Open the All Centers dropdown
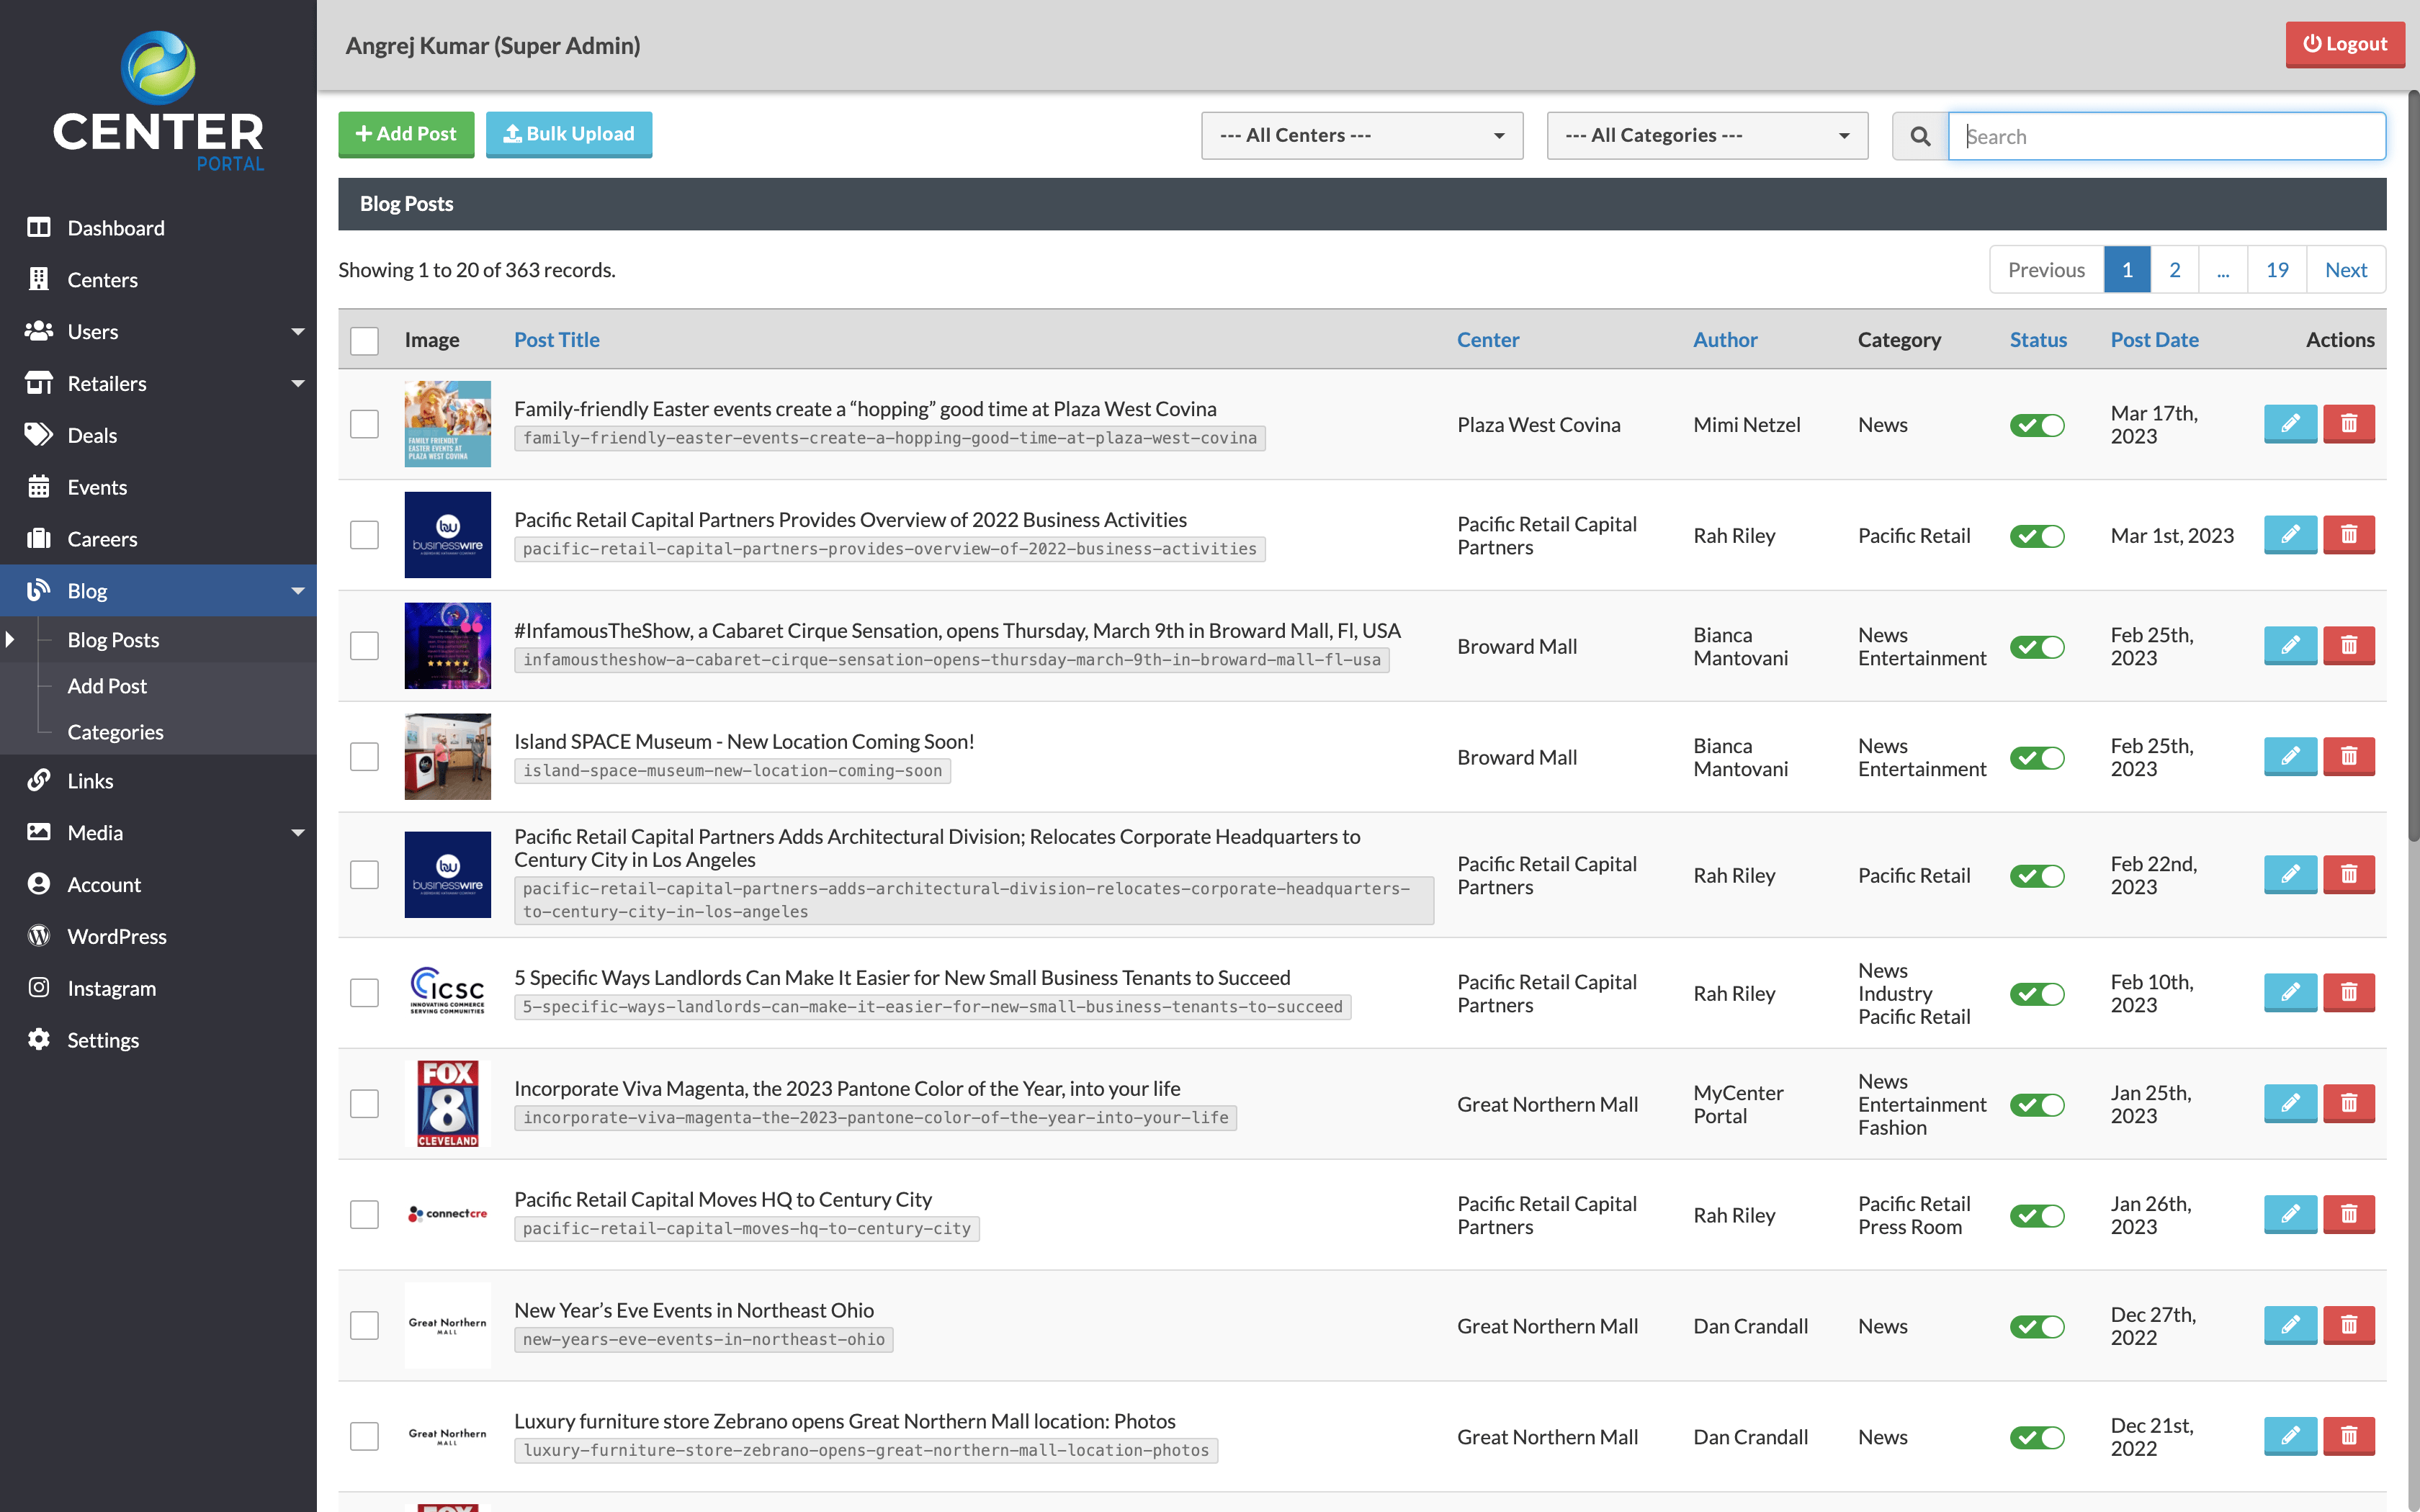 point(1361,135)
